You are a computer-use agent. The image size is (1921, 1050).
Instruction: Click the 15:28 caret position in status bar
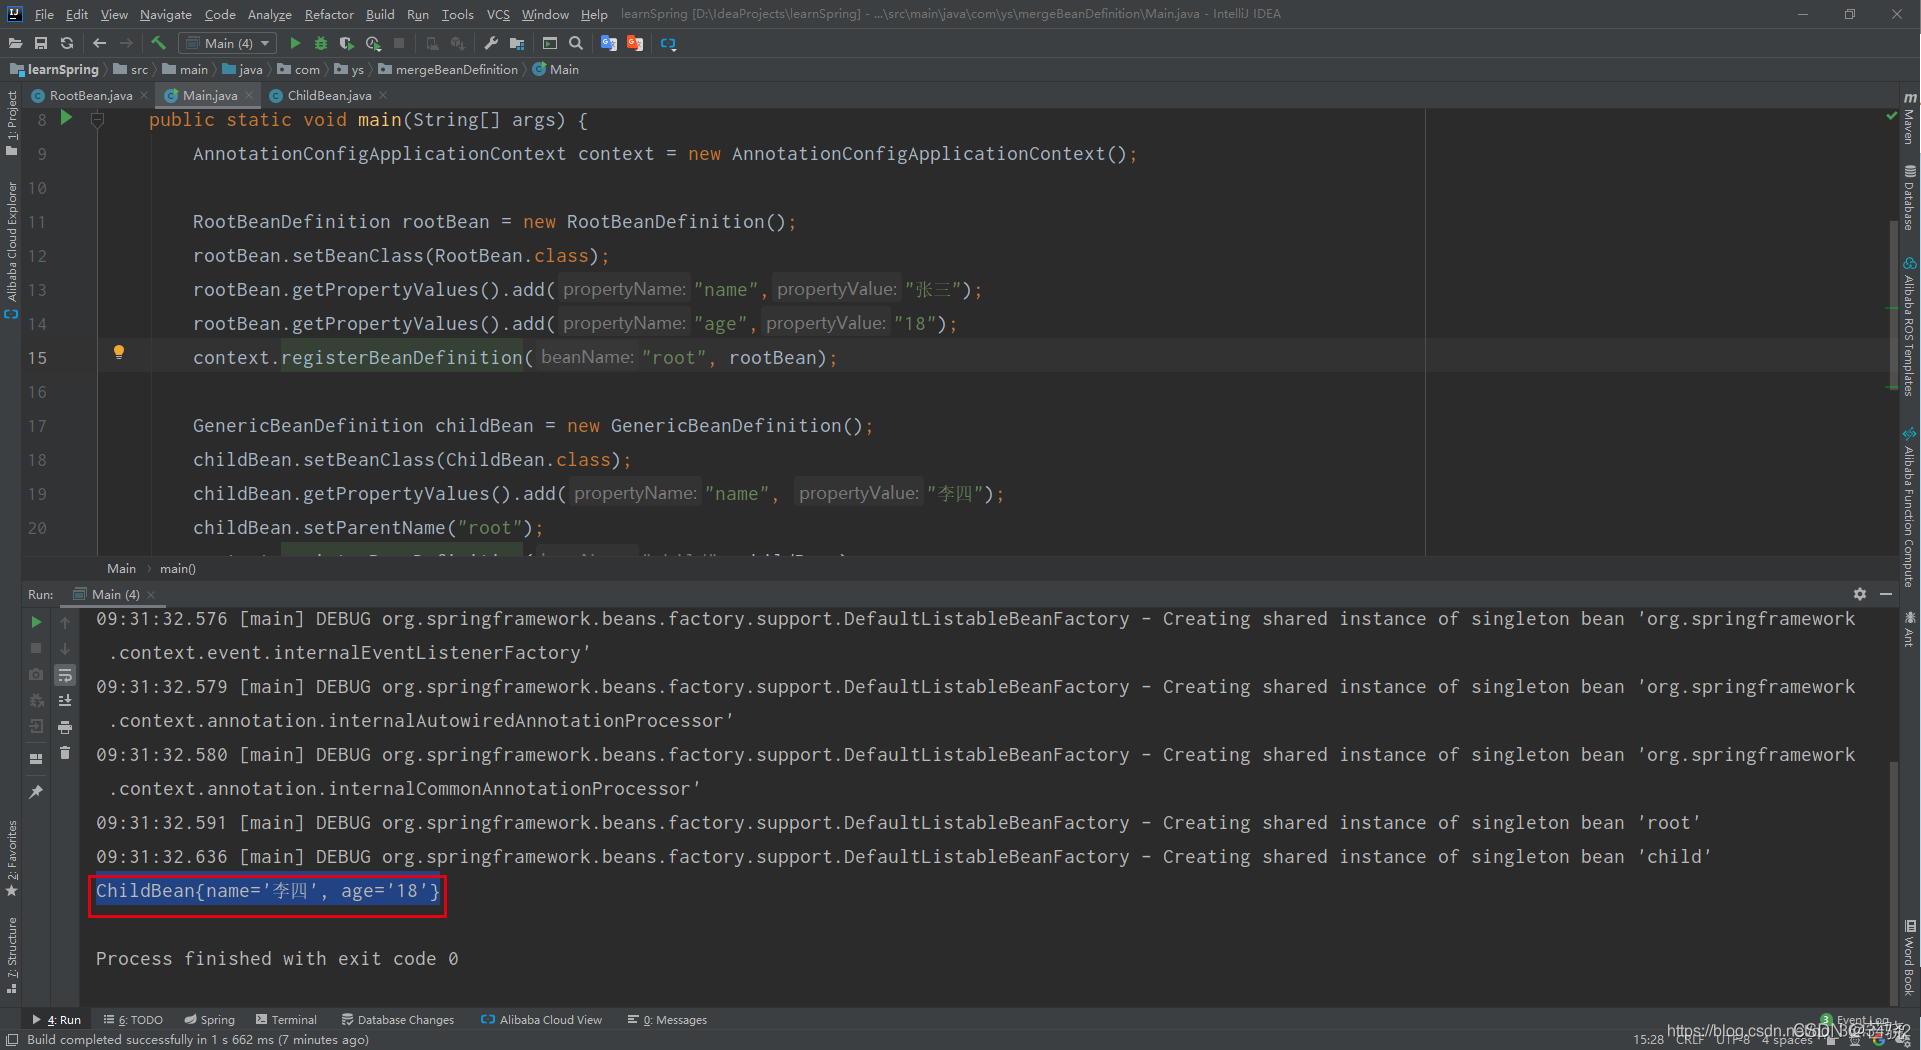[x=1648, y=1040]
